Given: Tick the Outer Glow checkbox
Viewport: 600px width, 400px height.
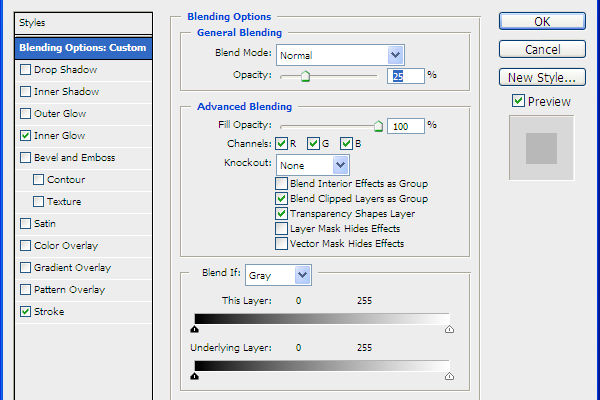Looking at the screenshot, I should tap(26, 114).
